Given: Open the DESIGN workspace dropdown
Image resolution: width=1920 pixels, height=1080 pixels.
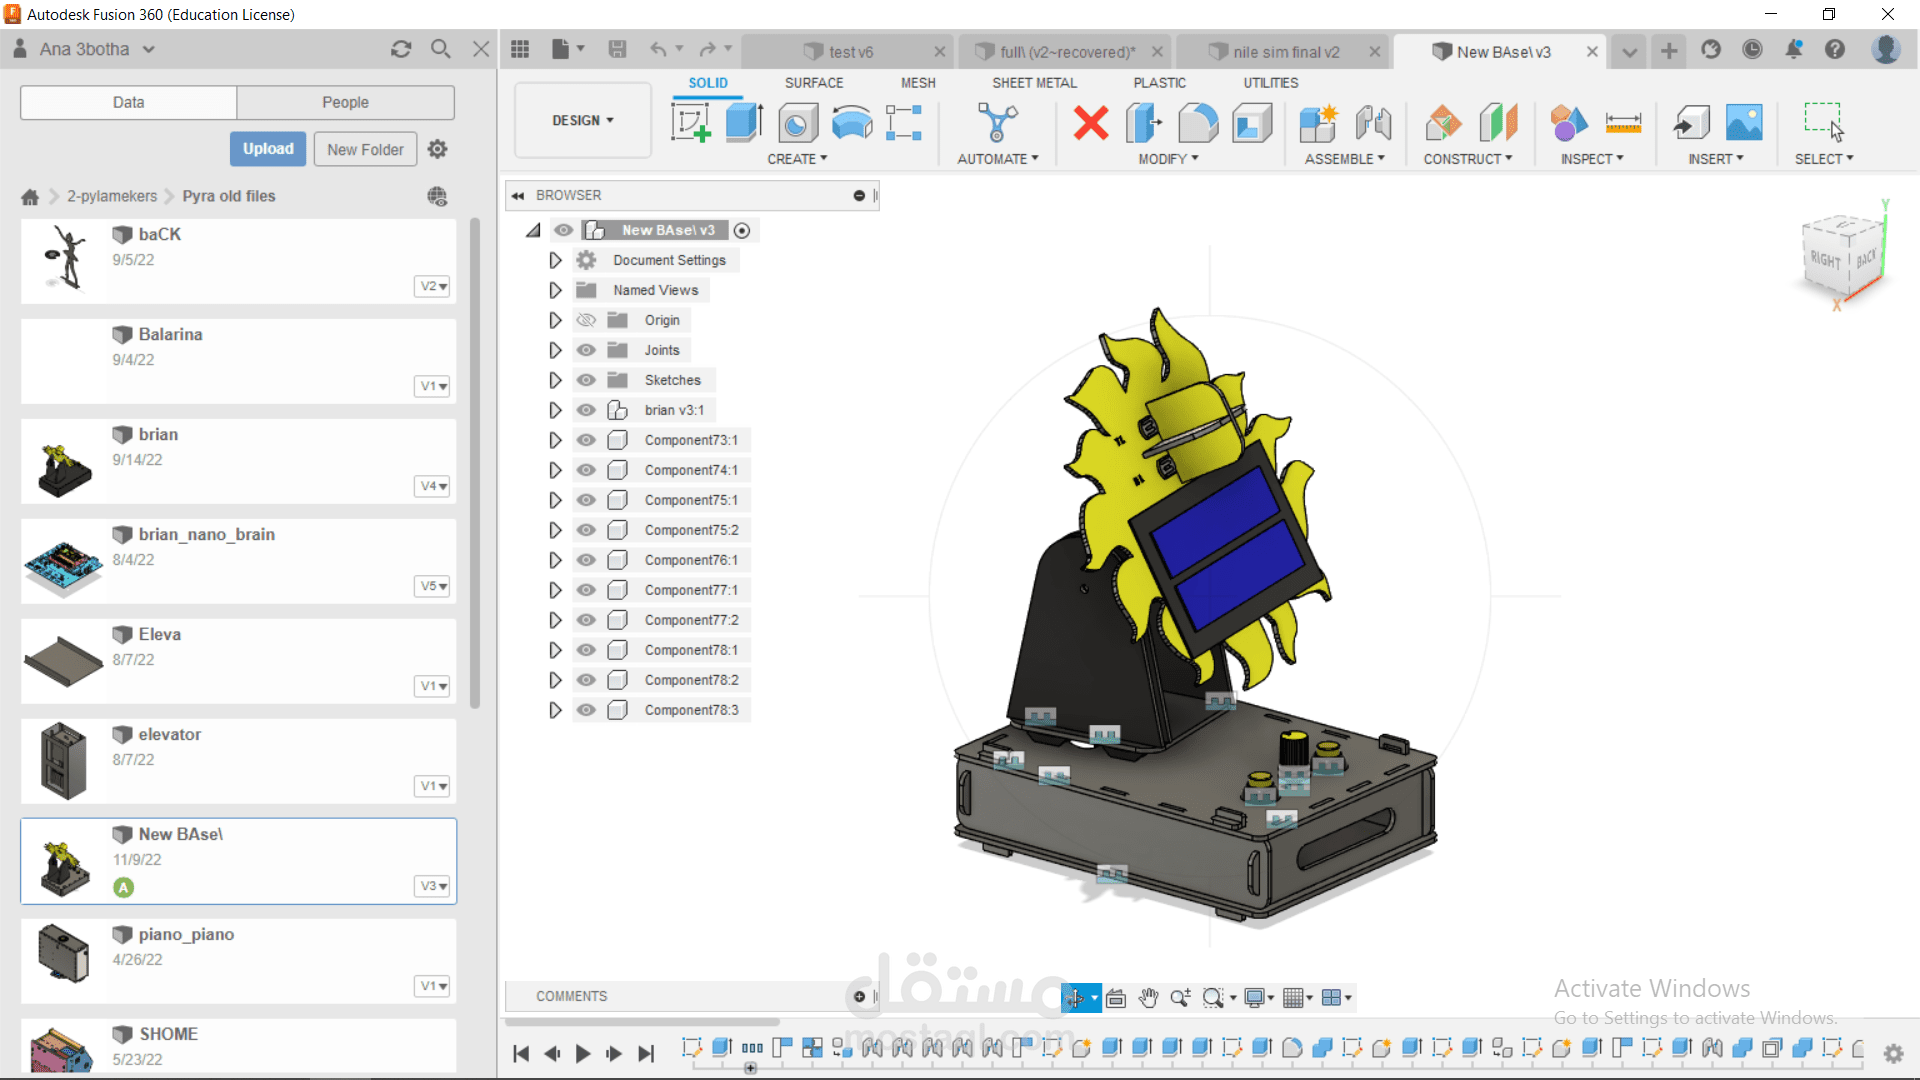Looking at the screenshot, I should click(583, 120).
